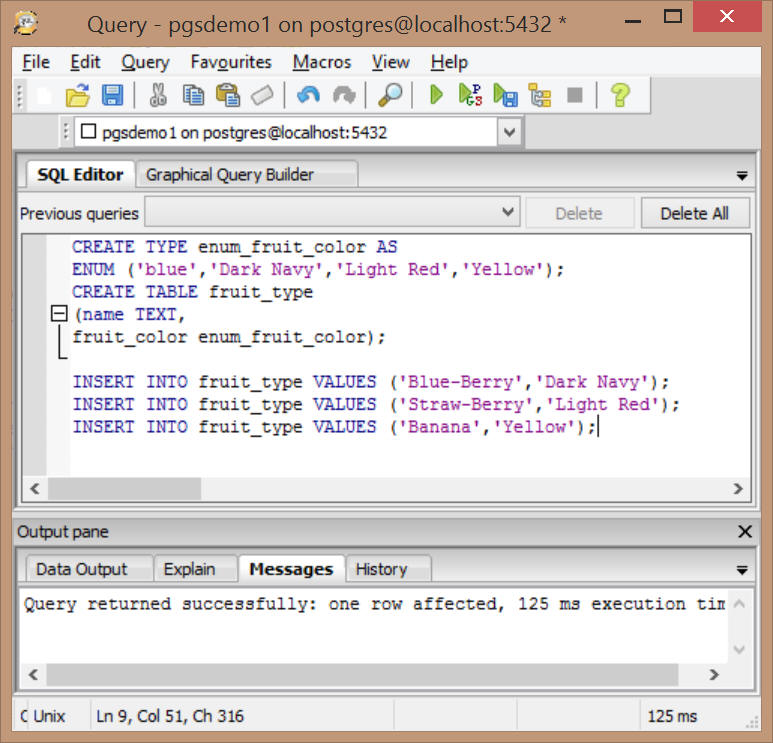Click SQL editor scroll right arrow
The width and height of the screenshot is (773, 743).
pyautogui.click(x=738, y=489)
